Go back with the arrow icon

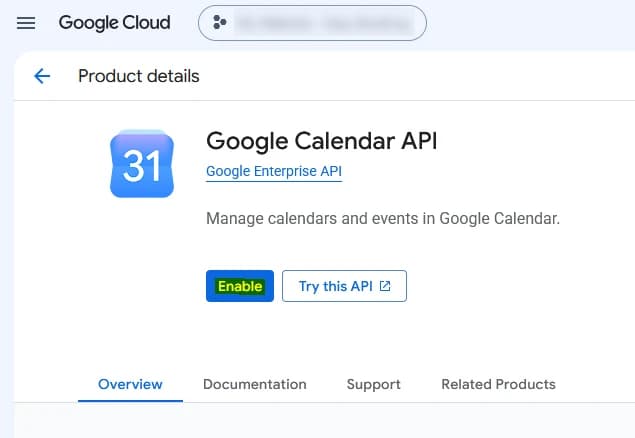(x=42, y=76)
